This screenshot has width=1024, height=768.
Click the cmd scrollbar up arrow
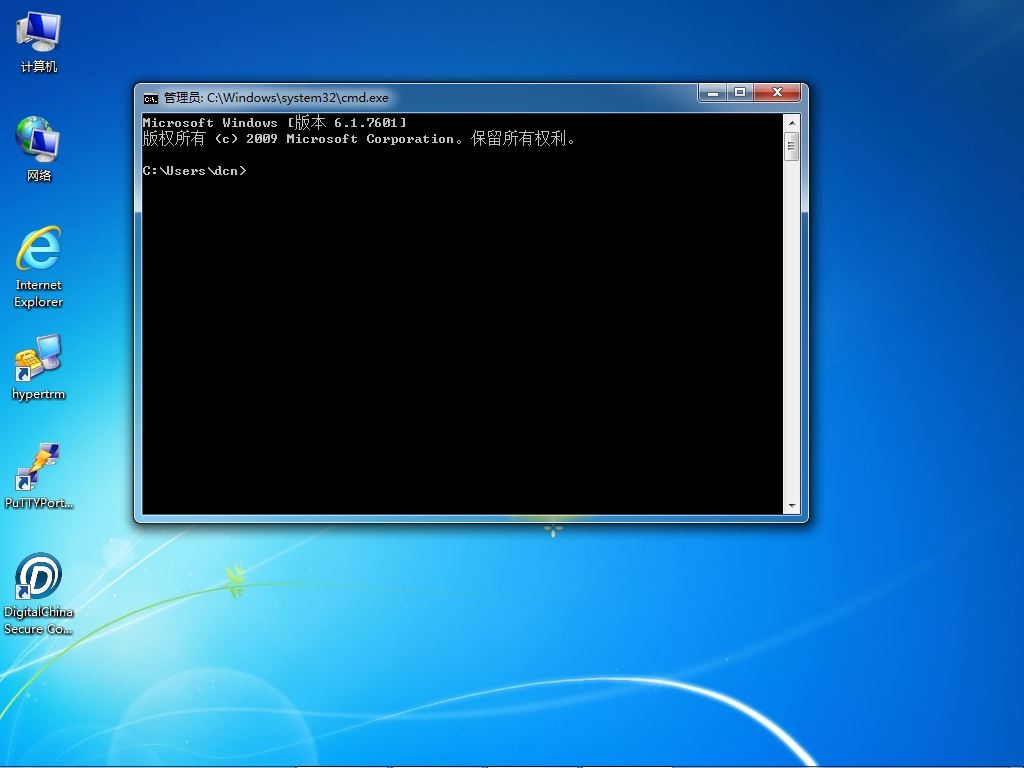coord(792,123)
